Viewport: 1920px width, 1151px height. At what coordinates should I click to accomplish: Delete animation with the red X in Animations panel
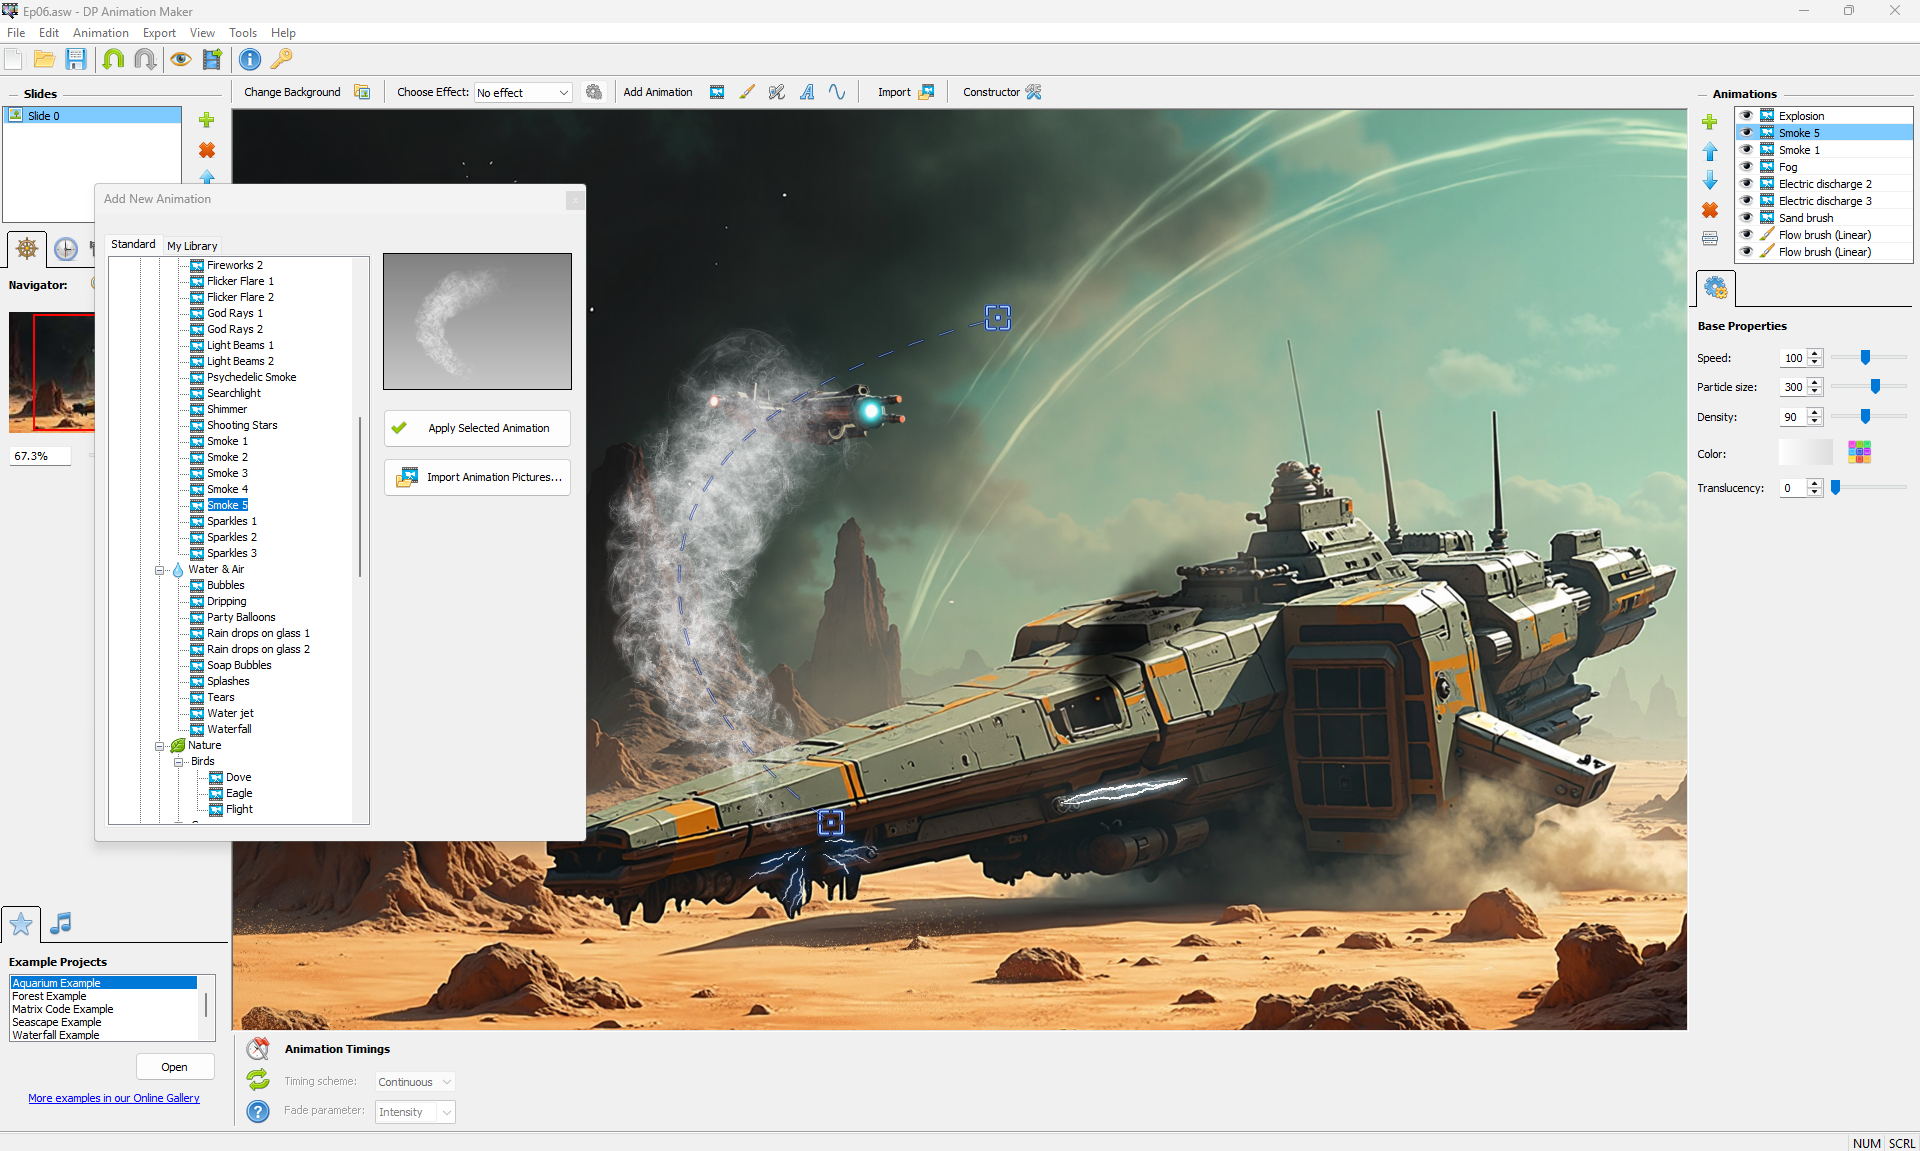1710,210
